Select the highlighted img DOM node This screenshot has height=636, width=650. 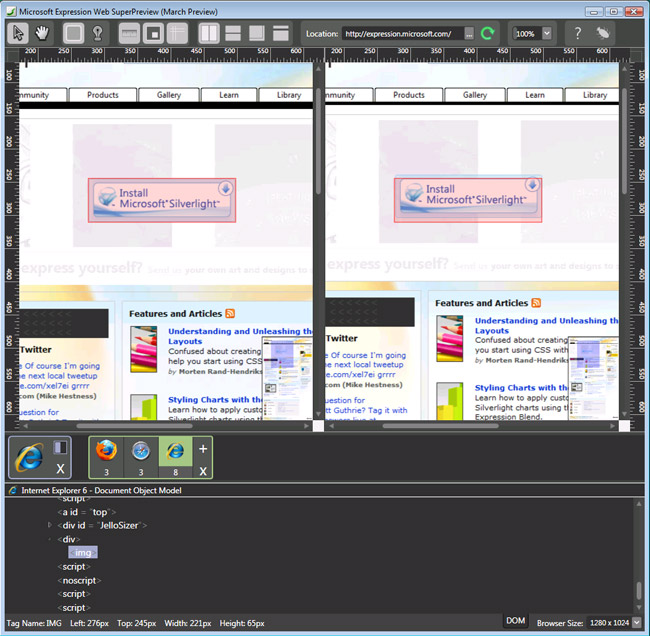(x=83, y=553)
